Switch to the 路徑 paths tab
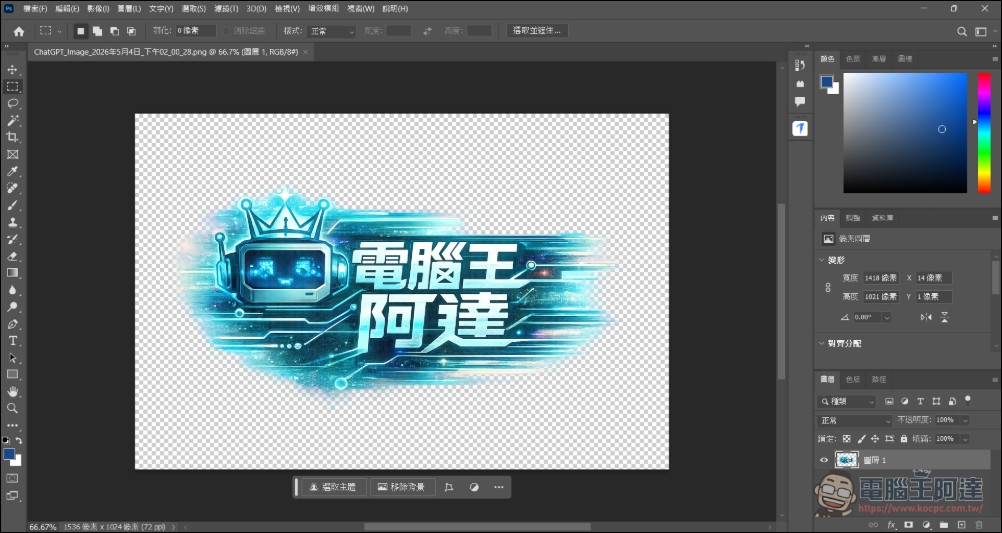Screen dimensions: 1002x533 click(879, 379)
